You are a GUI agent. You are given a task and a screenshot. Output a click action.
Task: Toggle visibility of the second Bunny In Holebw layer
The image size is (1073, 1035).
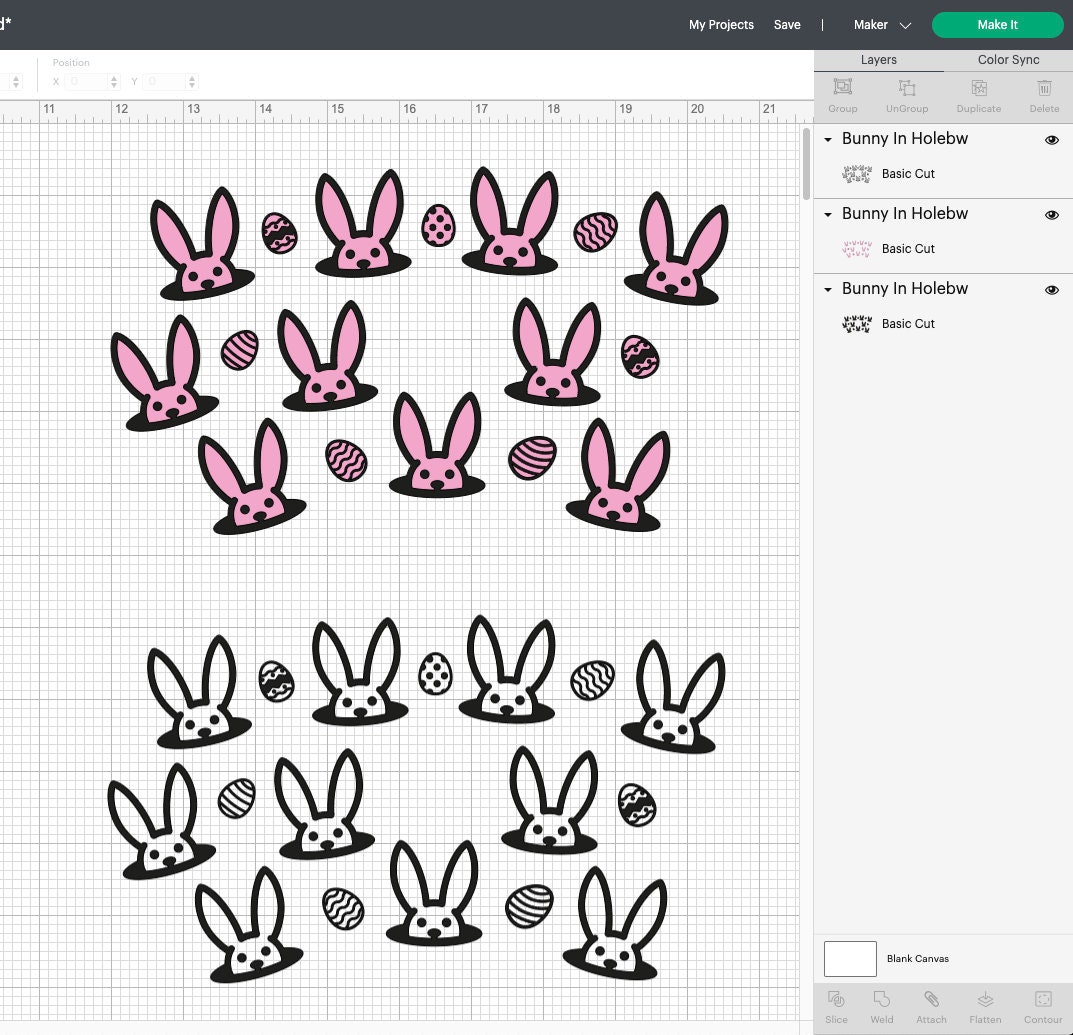click(x=1051, y=215)
